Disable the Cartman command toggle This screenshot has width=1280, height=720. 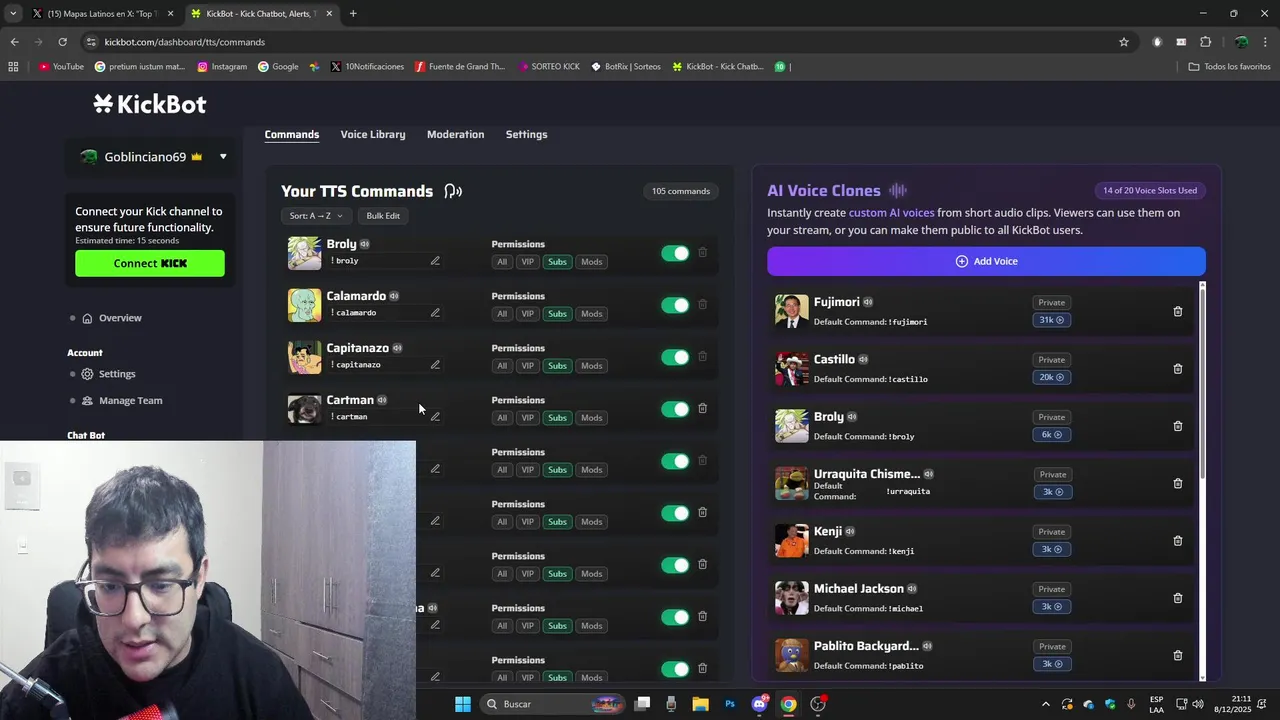pos(675,409)
